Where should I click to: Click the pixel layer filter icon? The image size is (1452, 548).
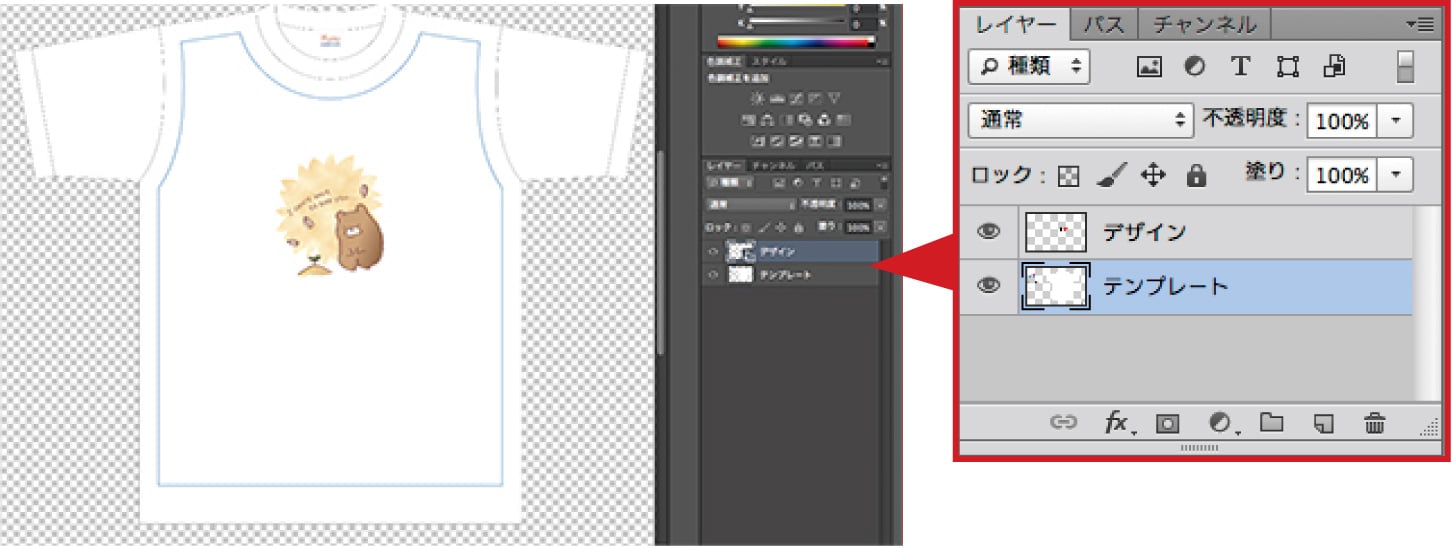click(1149, 67)
